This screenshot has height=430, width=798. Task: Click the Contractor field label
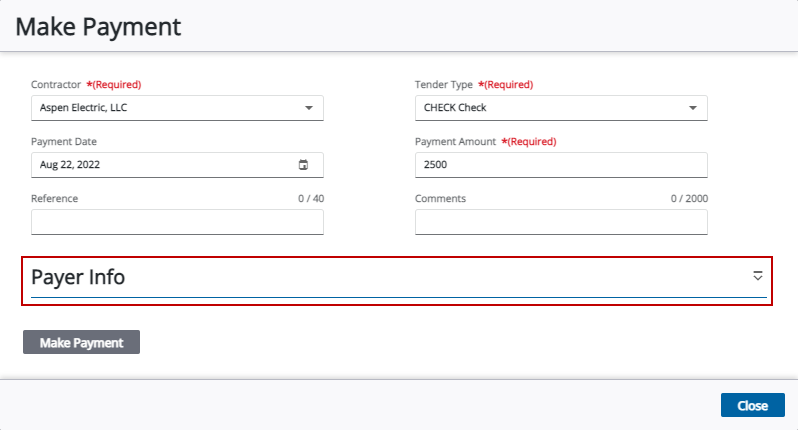click(56, 84)
